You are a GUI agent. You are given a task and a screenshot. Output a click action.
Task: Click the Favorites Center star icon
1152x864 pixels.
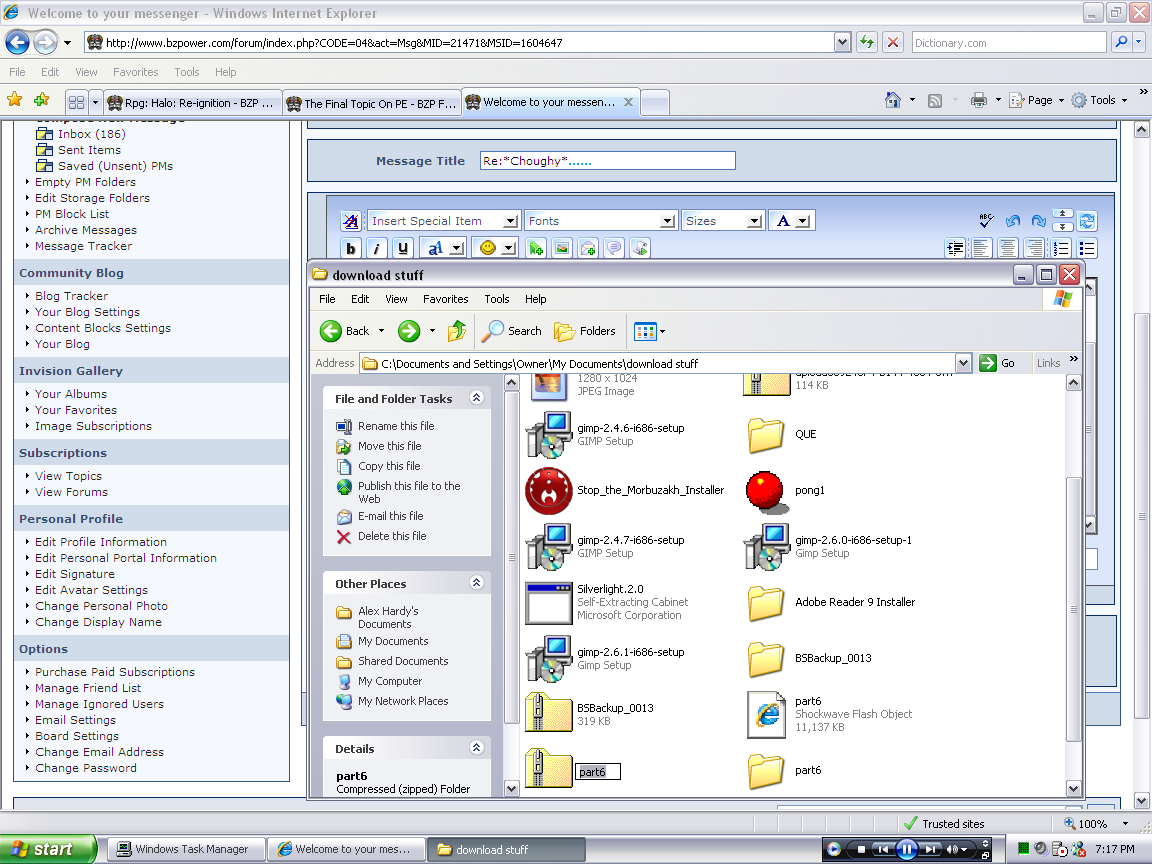click(15, 100)
